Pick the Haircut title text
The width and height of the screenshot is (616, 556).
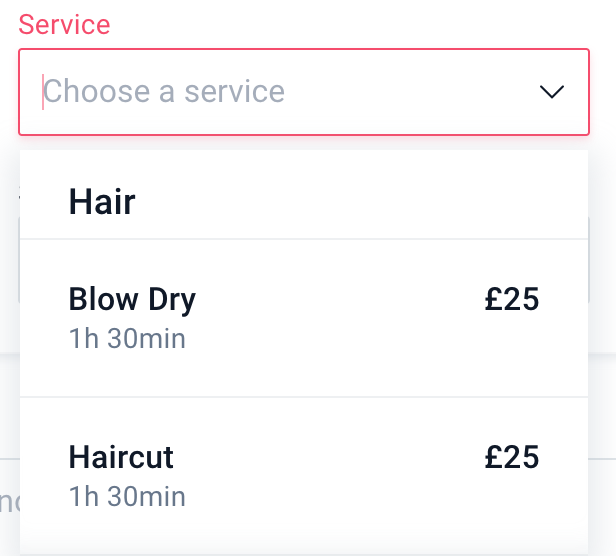121,457
